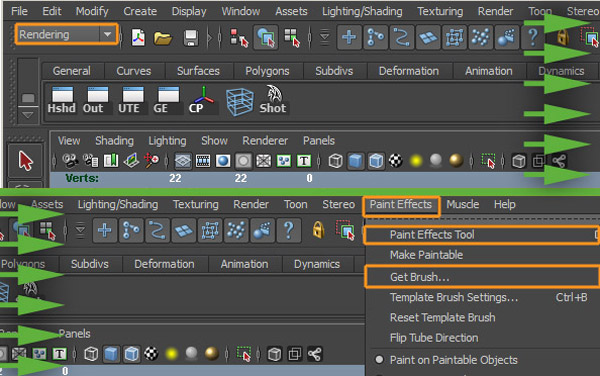Open the Help menu
Image resolution: width=600 pixels, height=376 pixels.
[x=505, y=204]
